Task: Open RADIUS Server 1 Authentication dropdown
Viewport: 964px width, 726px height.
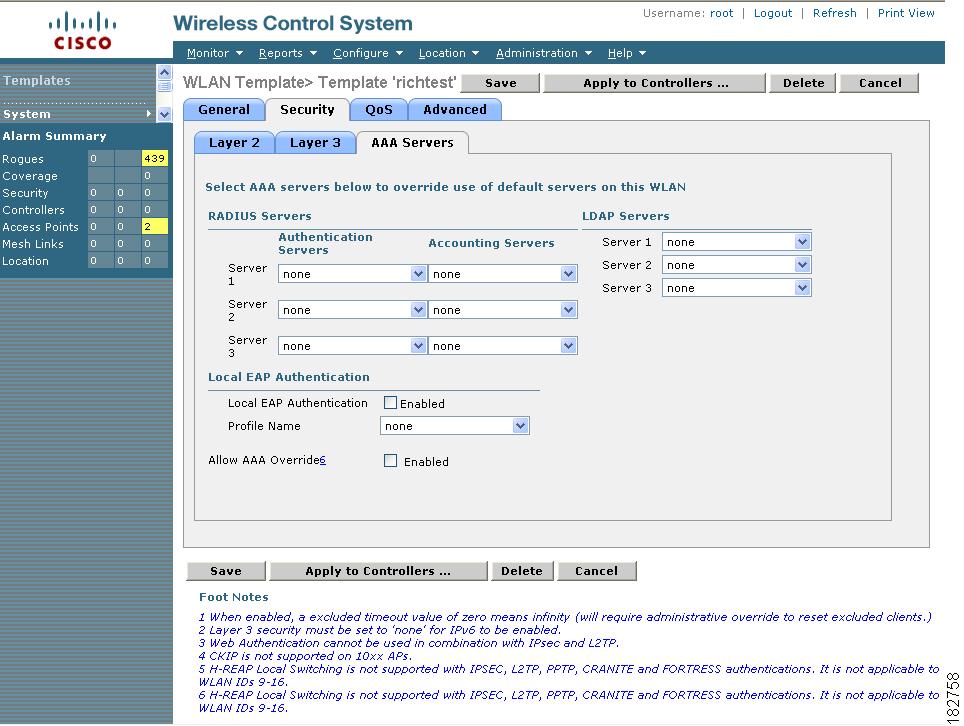Action: click(352, 274)
